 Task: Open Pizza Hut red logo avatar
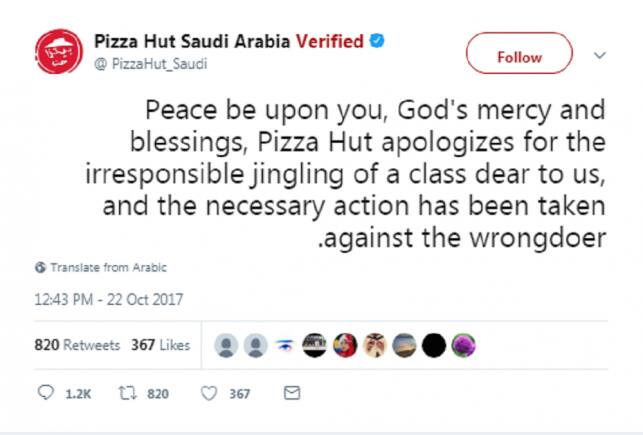point(56,51)
